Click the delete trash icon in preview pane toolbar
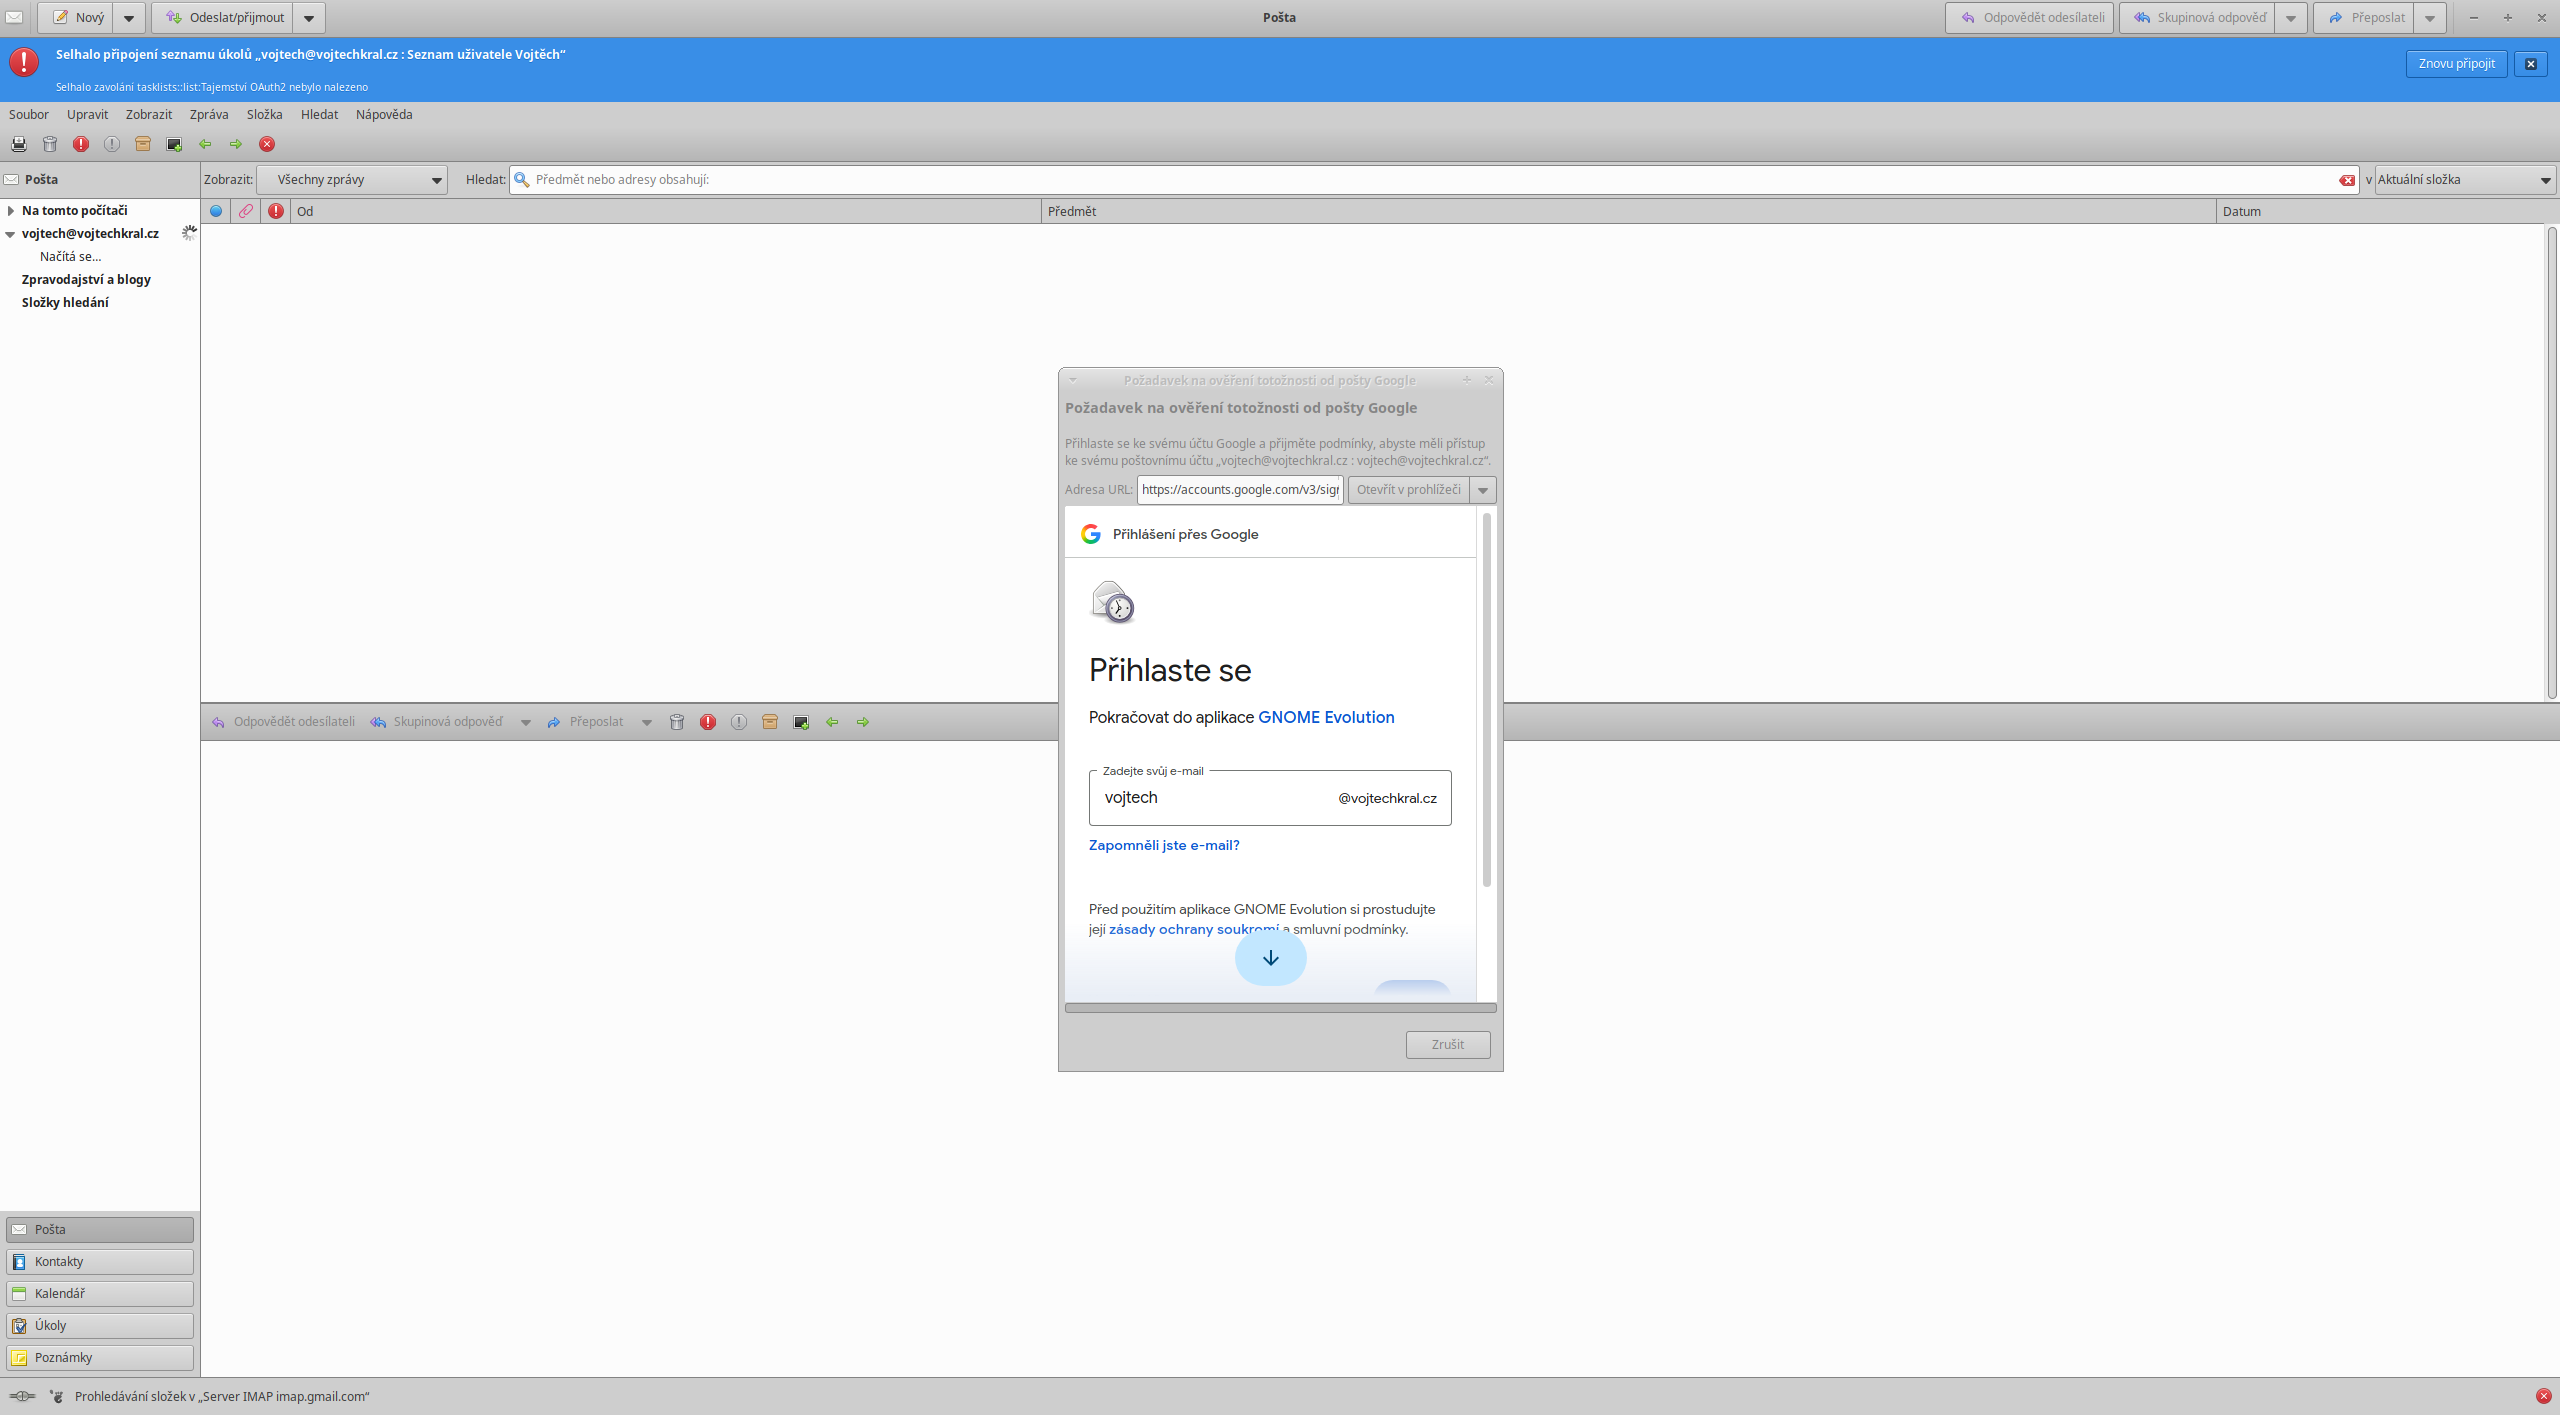 (x=677, y=722)
